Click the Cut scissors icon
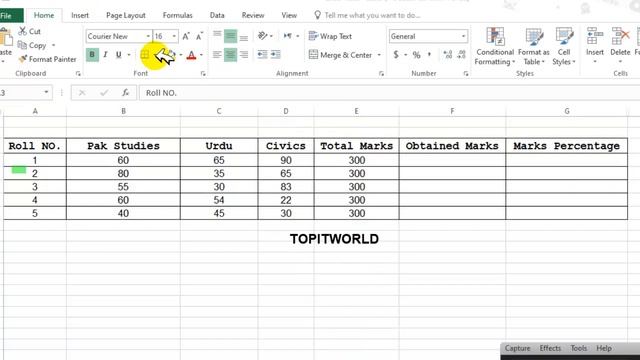 pos(22,31)
